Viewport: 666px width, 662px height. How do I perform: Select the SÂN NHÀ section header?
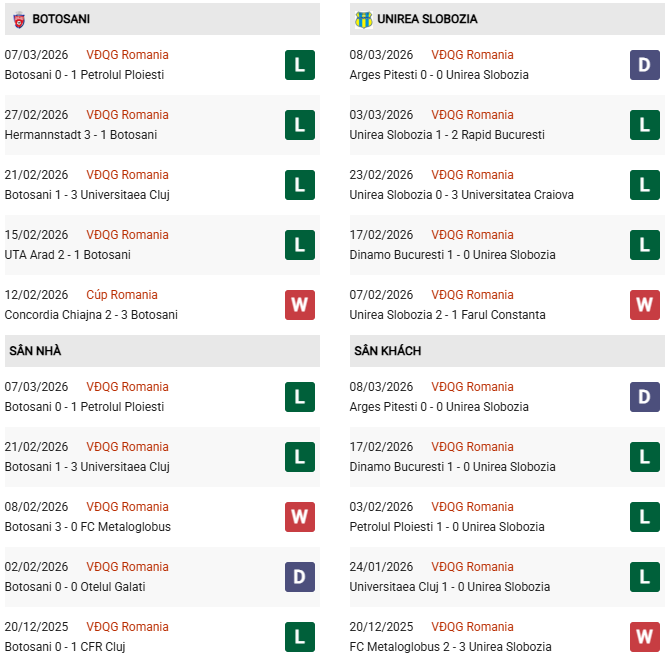pyautogui.click(x=35, y=351)
